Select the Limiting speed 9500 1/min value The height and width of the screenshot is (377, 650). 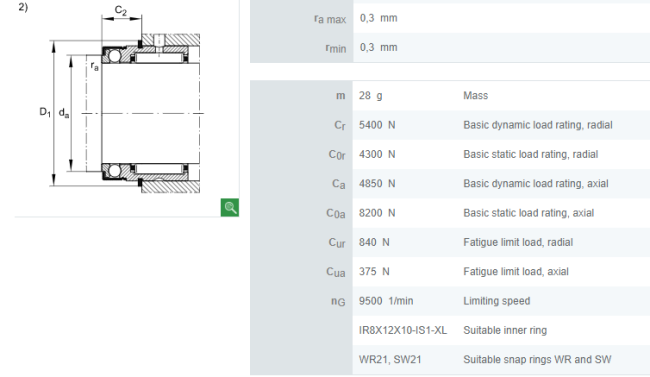coord(386,301)
